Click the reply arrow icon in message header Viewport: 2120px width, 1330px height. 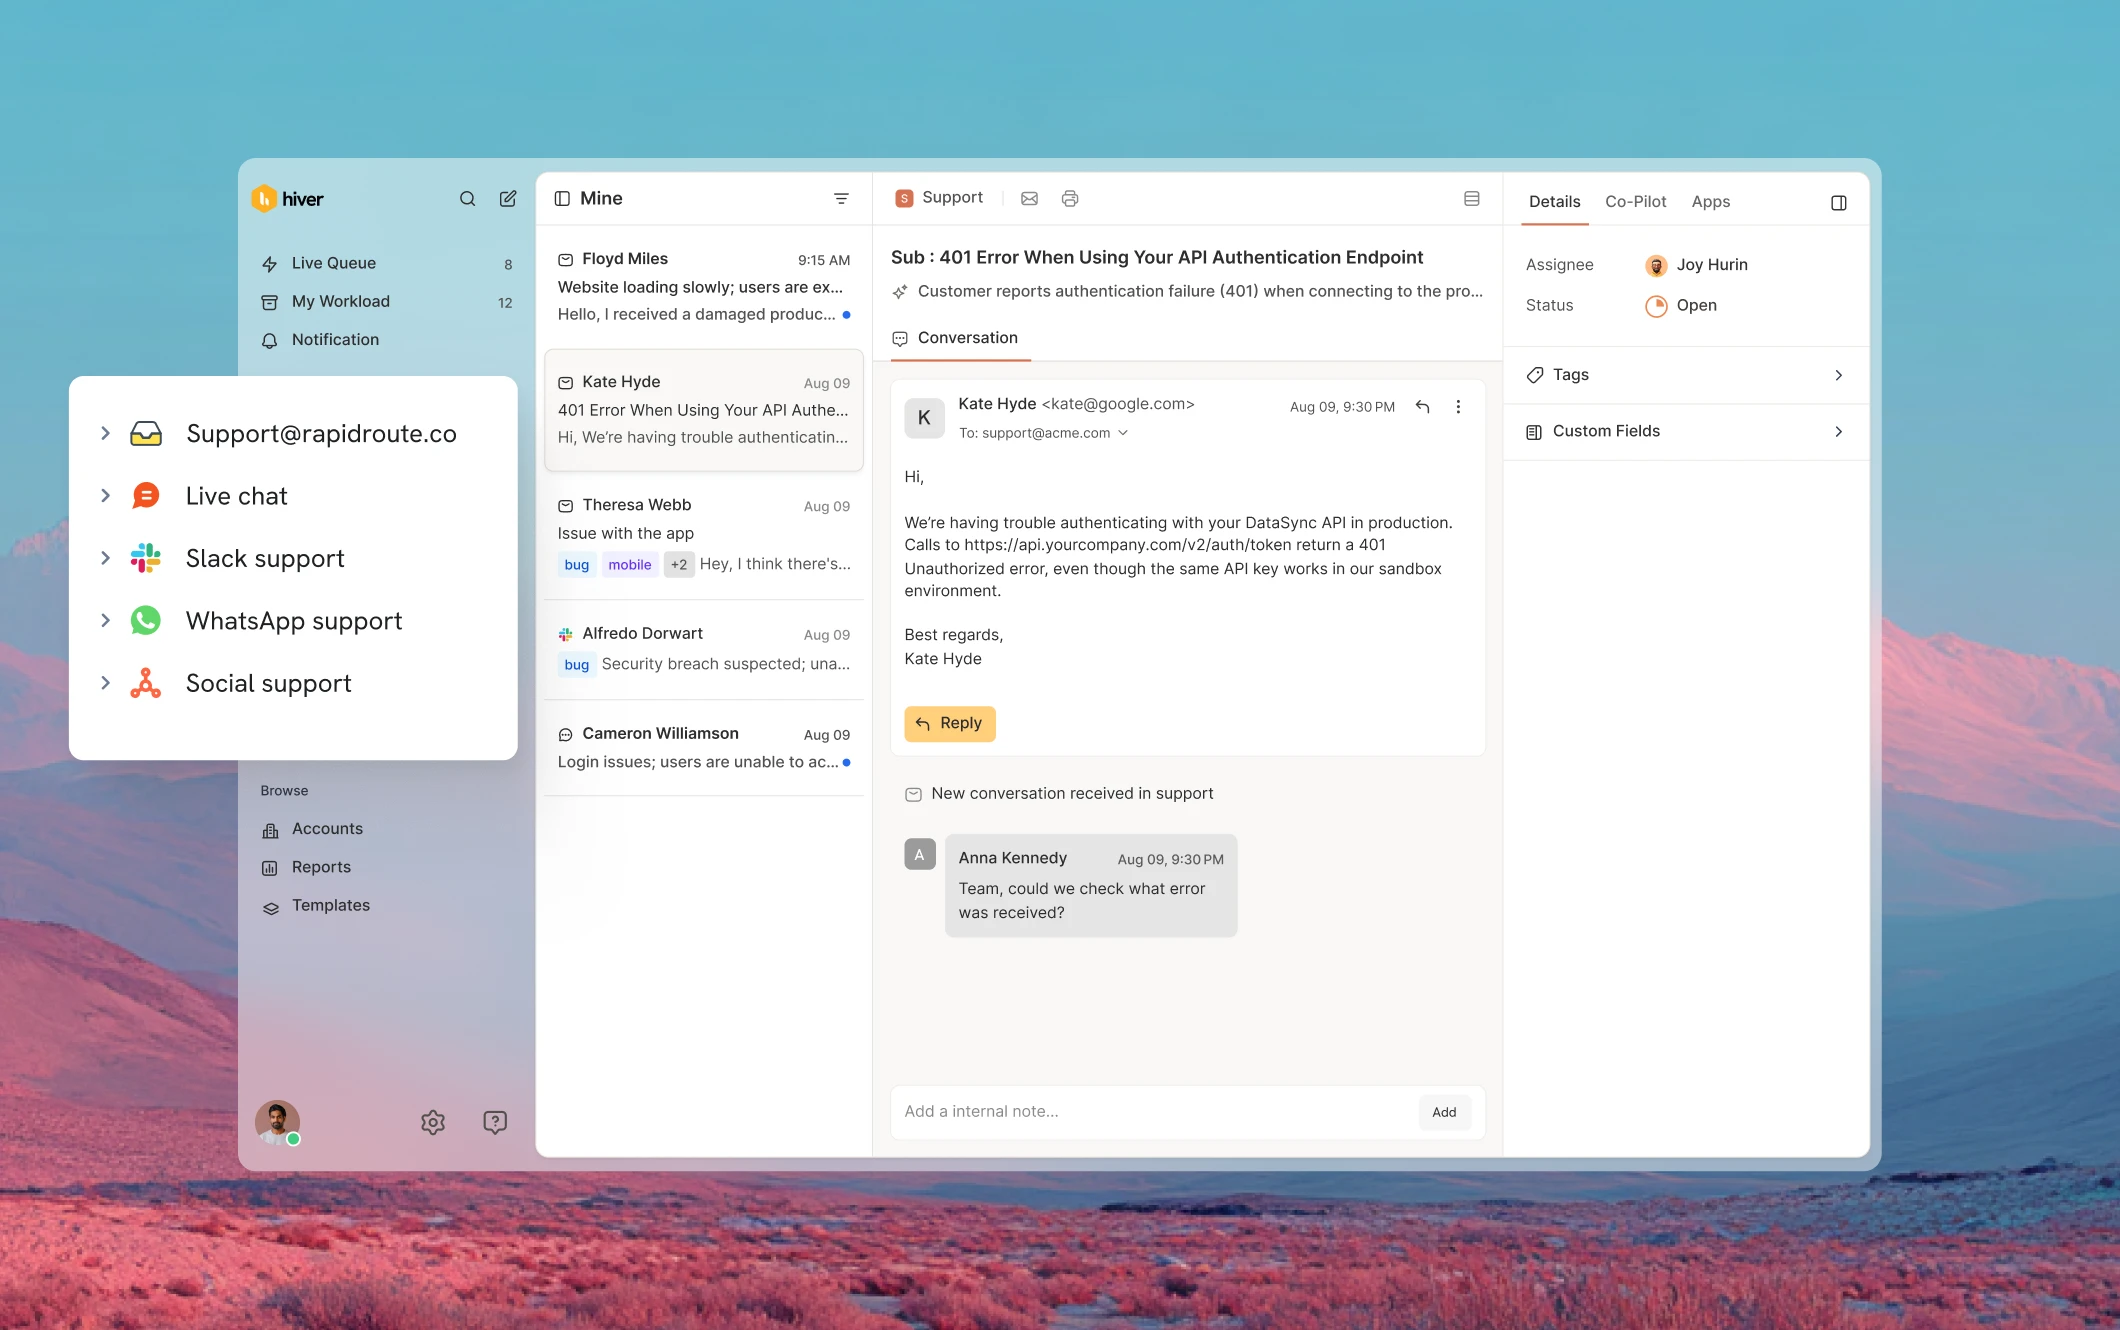pos(1422,406)
